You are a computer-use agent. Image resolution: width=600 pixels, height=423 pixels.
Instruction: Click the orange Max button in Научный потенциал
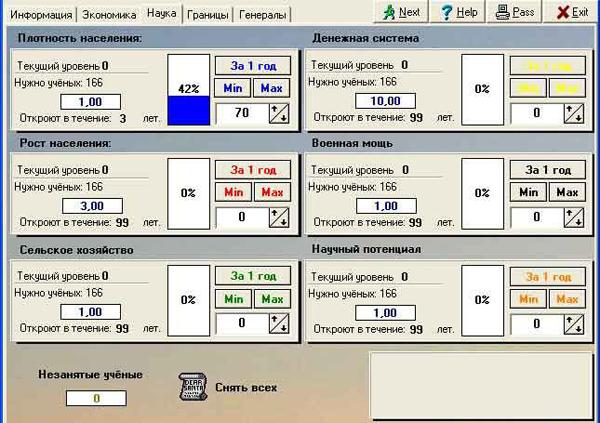pyautogui.click(x=566, y=298)
